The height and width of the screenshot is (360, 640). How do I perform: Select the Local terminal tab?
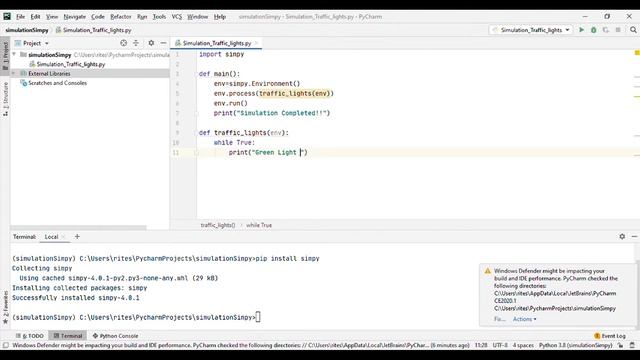click(x=51, y=237)
